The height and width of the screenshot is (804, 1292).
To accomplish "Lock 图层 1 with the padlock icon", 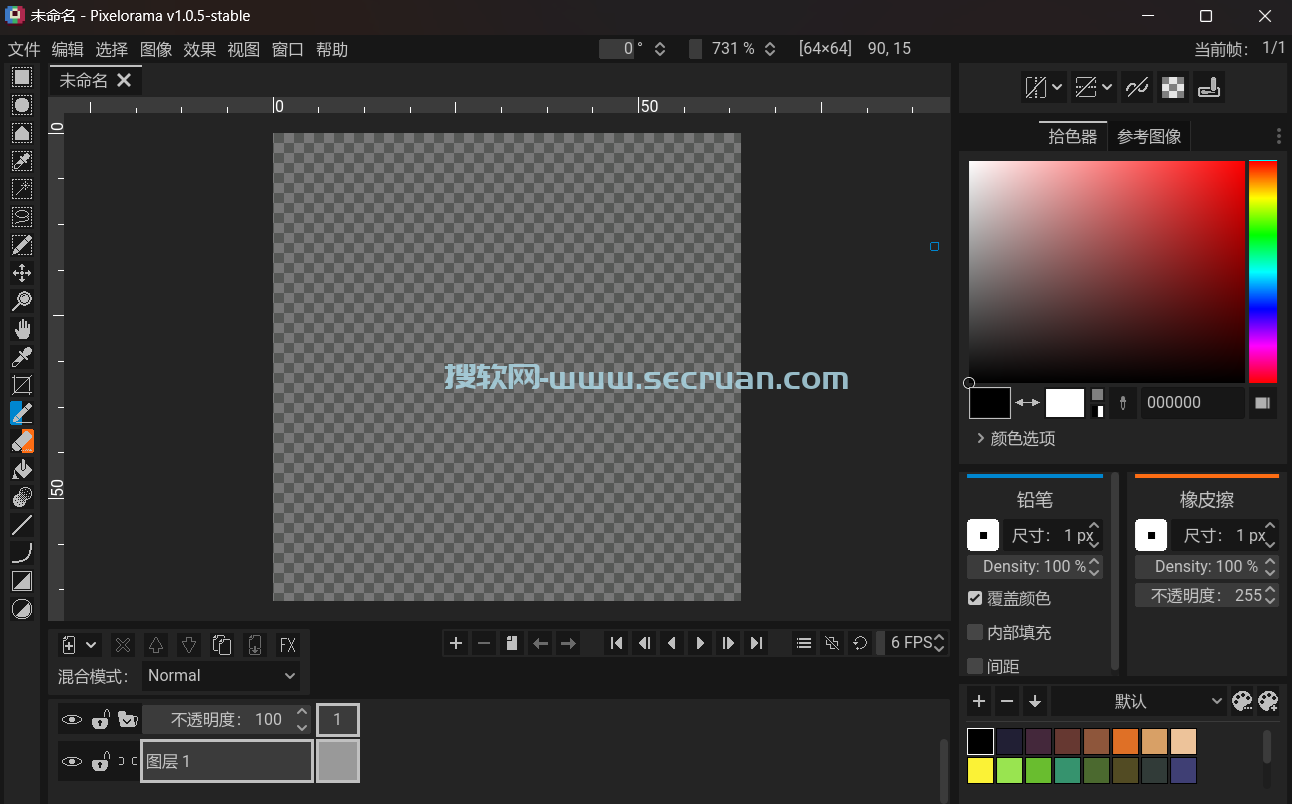I will (100, 762).
